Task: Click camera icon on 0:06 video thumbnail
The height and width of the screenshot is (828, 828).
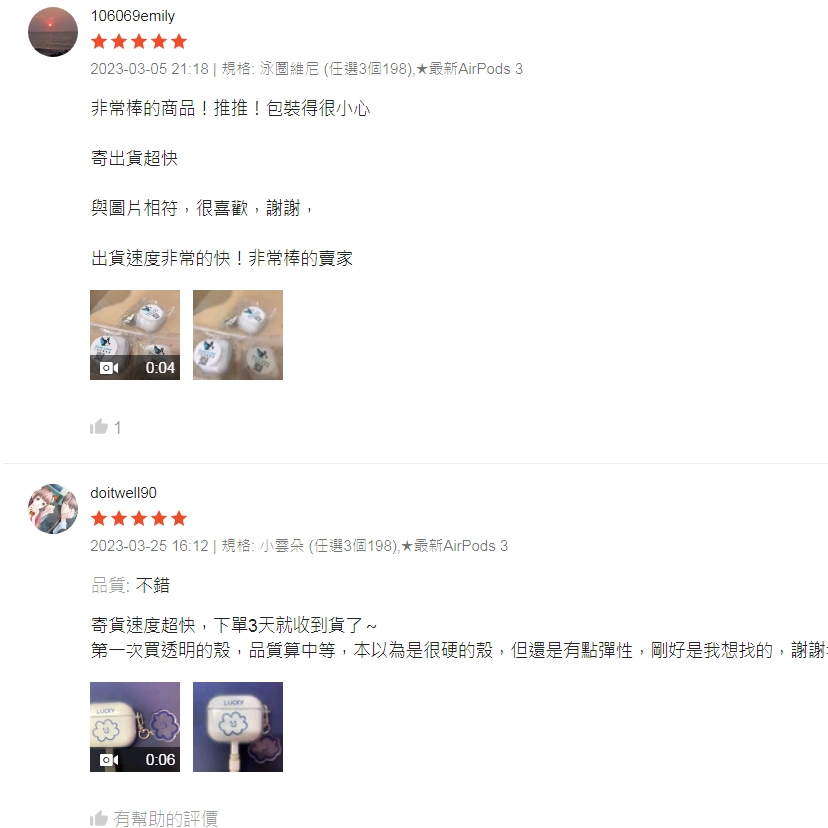Action: [109, 759]
